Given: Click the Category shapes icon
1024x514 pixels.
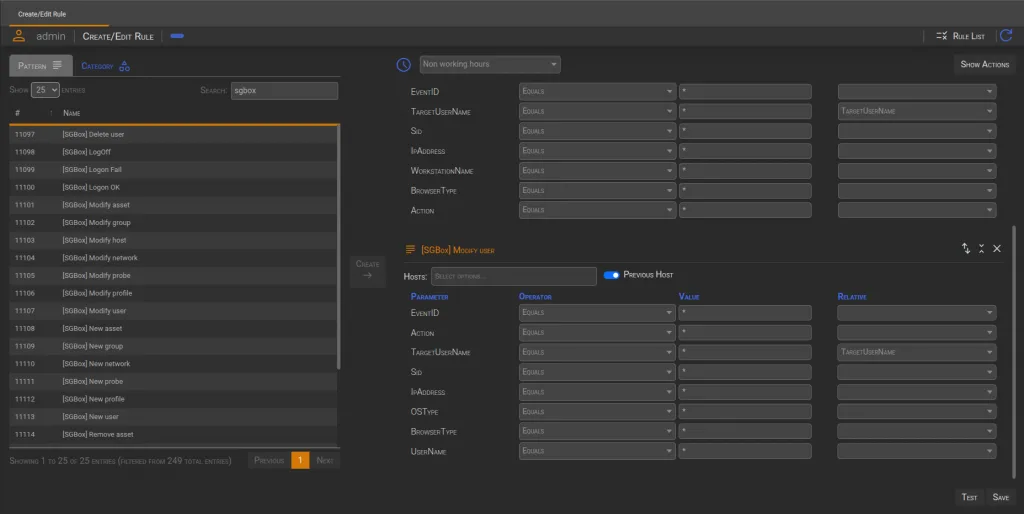Looking at the screenshot, I should tap(124, 66).
